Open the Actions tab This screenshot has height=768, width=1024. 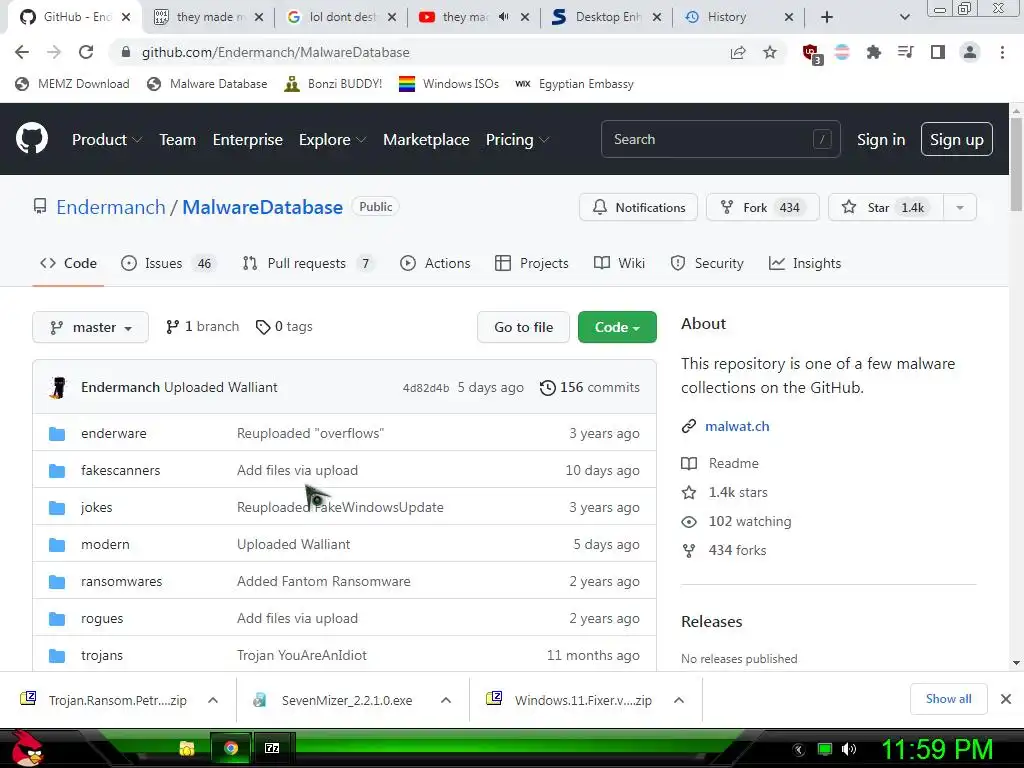tap(435, 263)
